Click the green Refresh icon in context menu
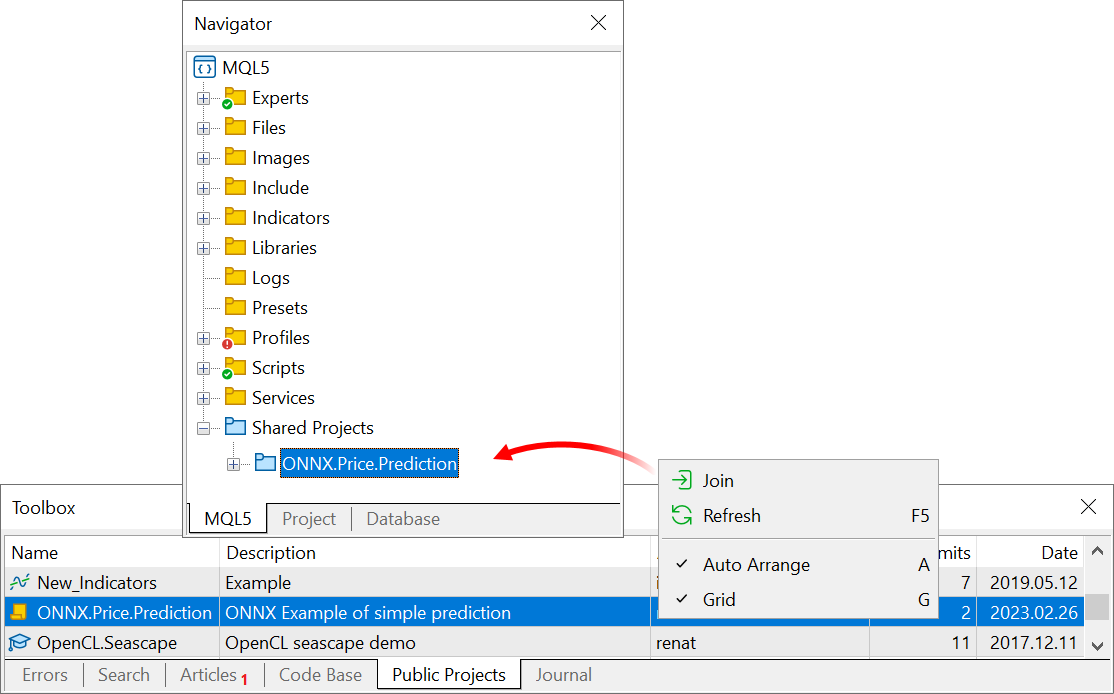The image size is (1114, 694). 681,516
